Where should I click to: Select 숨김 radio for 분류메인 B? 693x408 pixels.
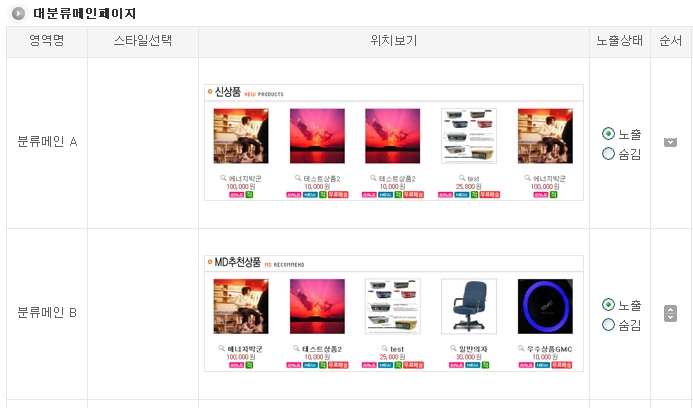(x=608, y=324)
